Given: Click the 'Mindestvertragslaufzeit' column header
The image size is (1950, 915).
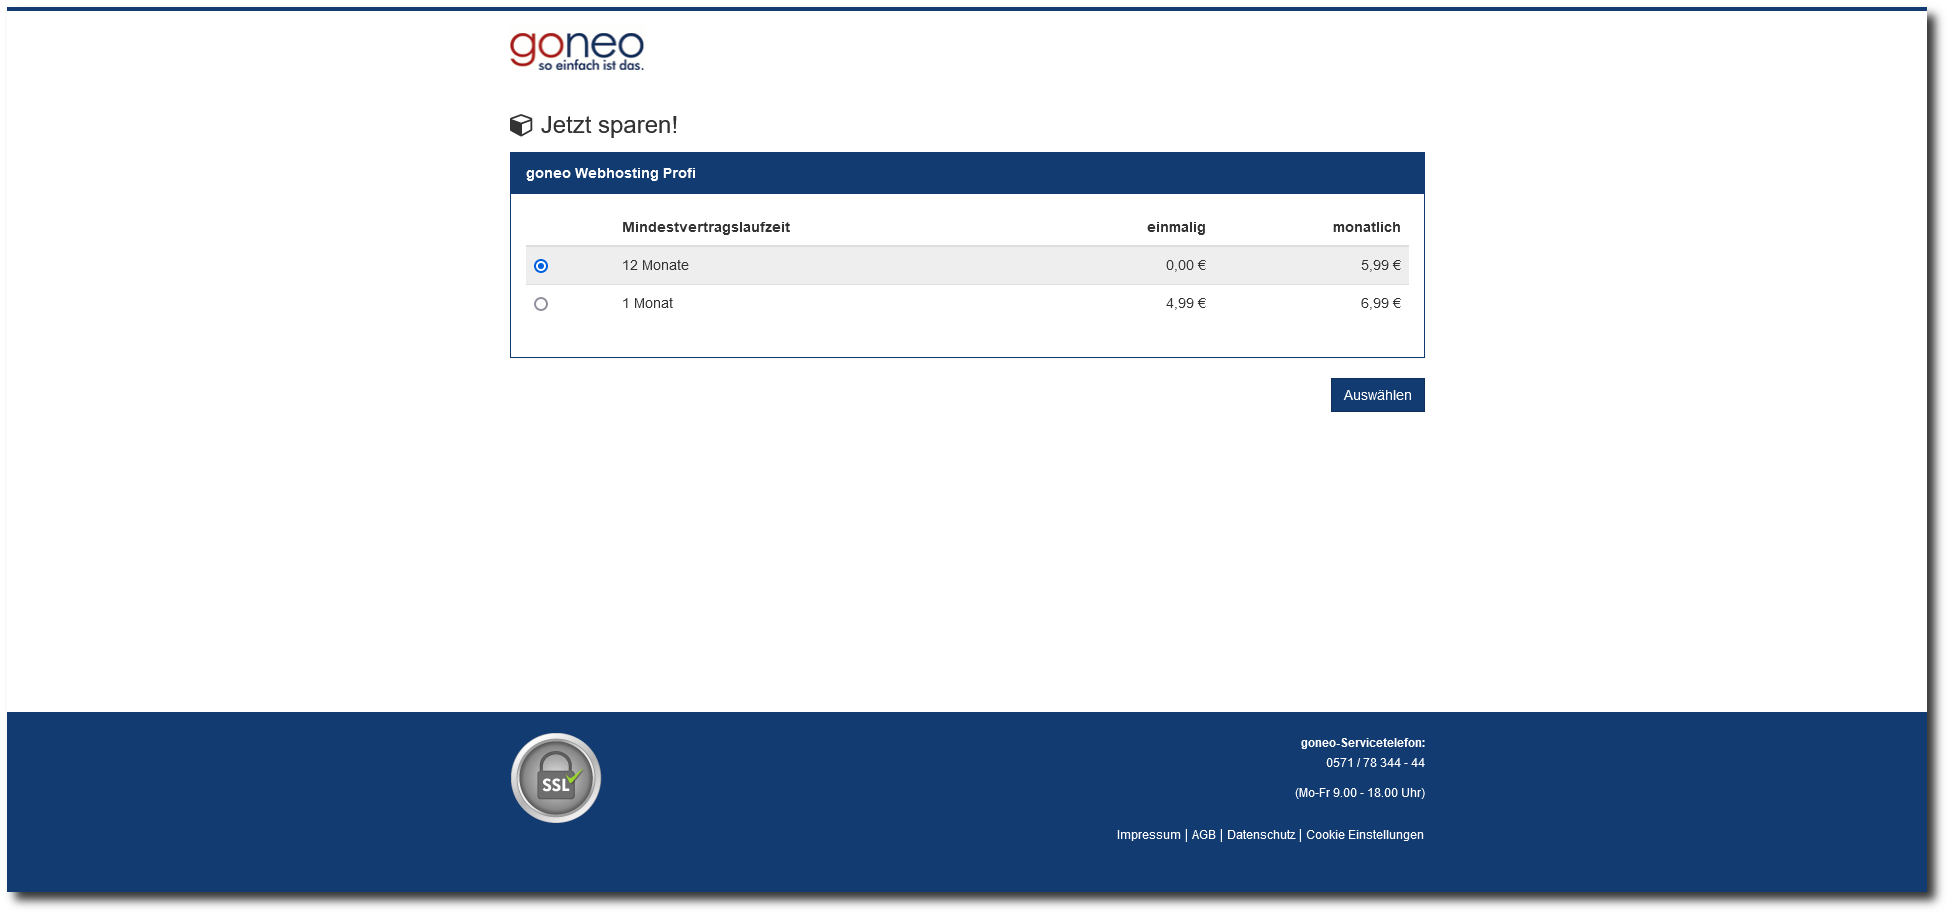Looking at the screenshot, I should 705,227.
